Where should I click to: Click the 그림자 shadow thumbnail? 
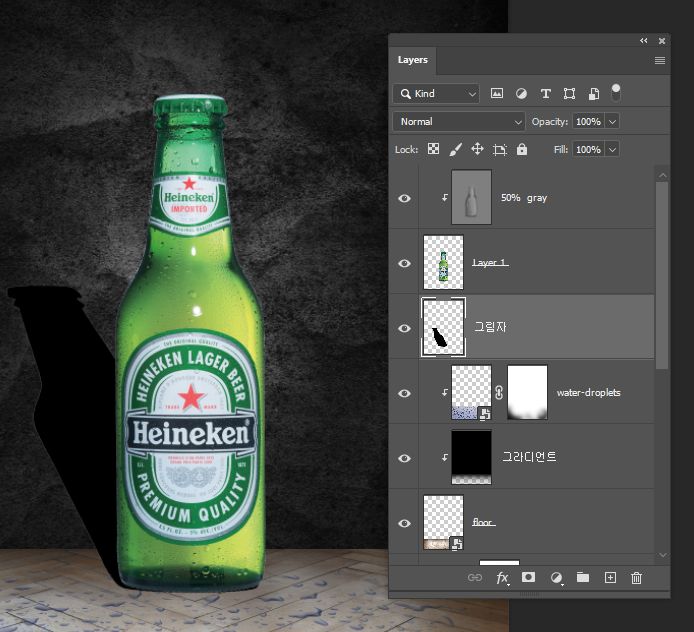443,327
